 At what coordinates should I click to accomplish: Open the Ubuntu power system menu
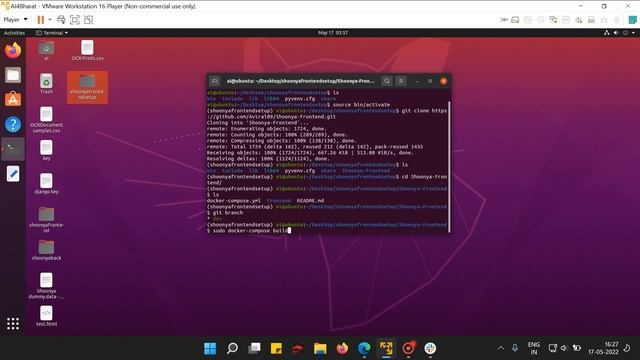628,33
